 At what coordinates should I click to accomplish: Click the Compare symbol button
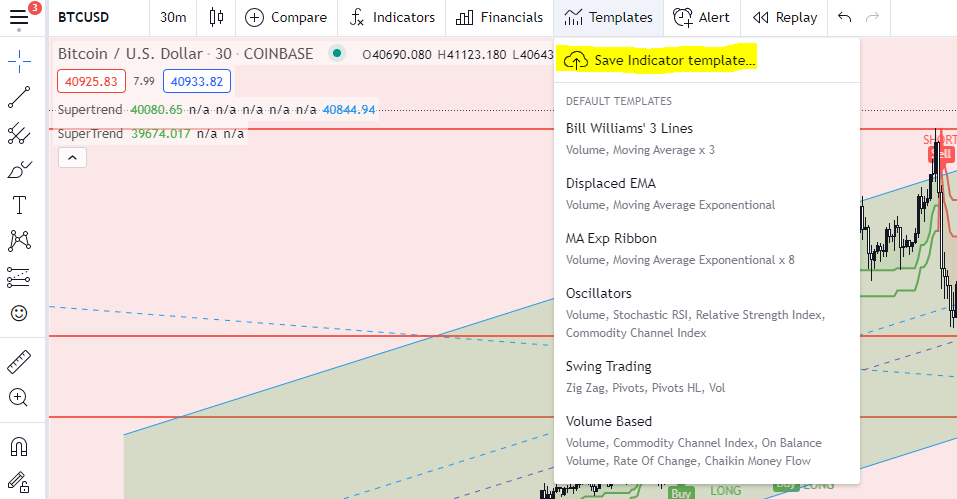pyautogui.click(x=286, y=18)
